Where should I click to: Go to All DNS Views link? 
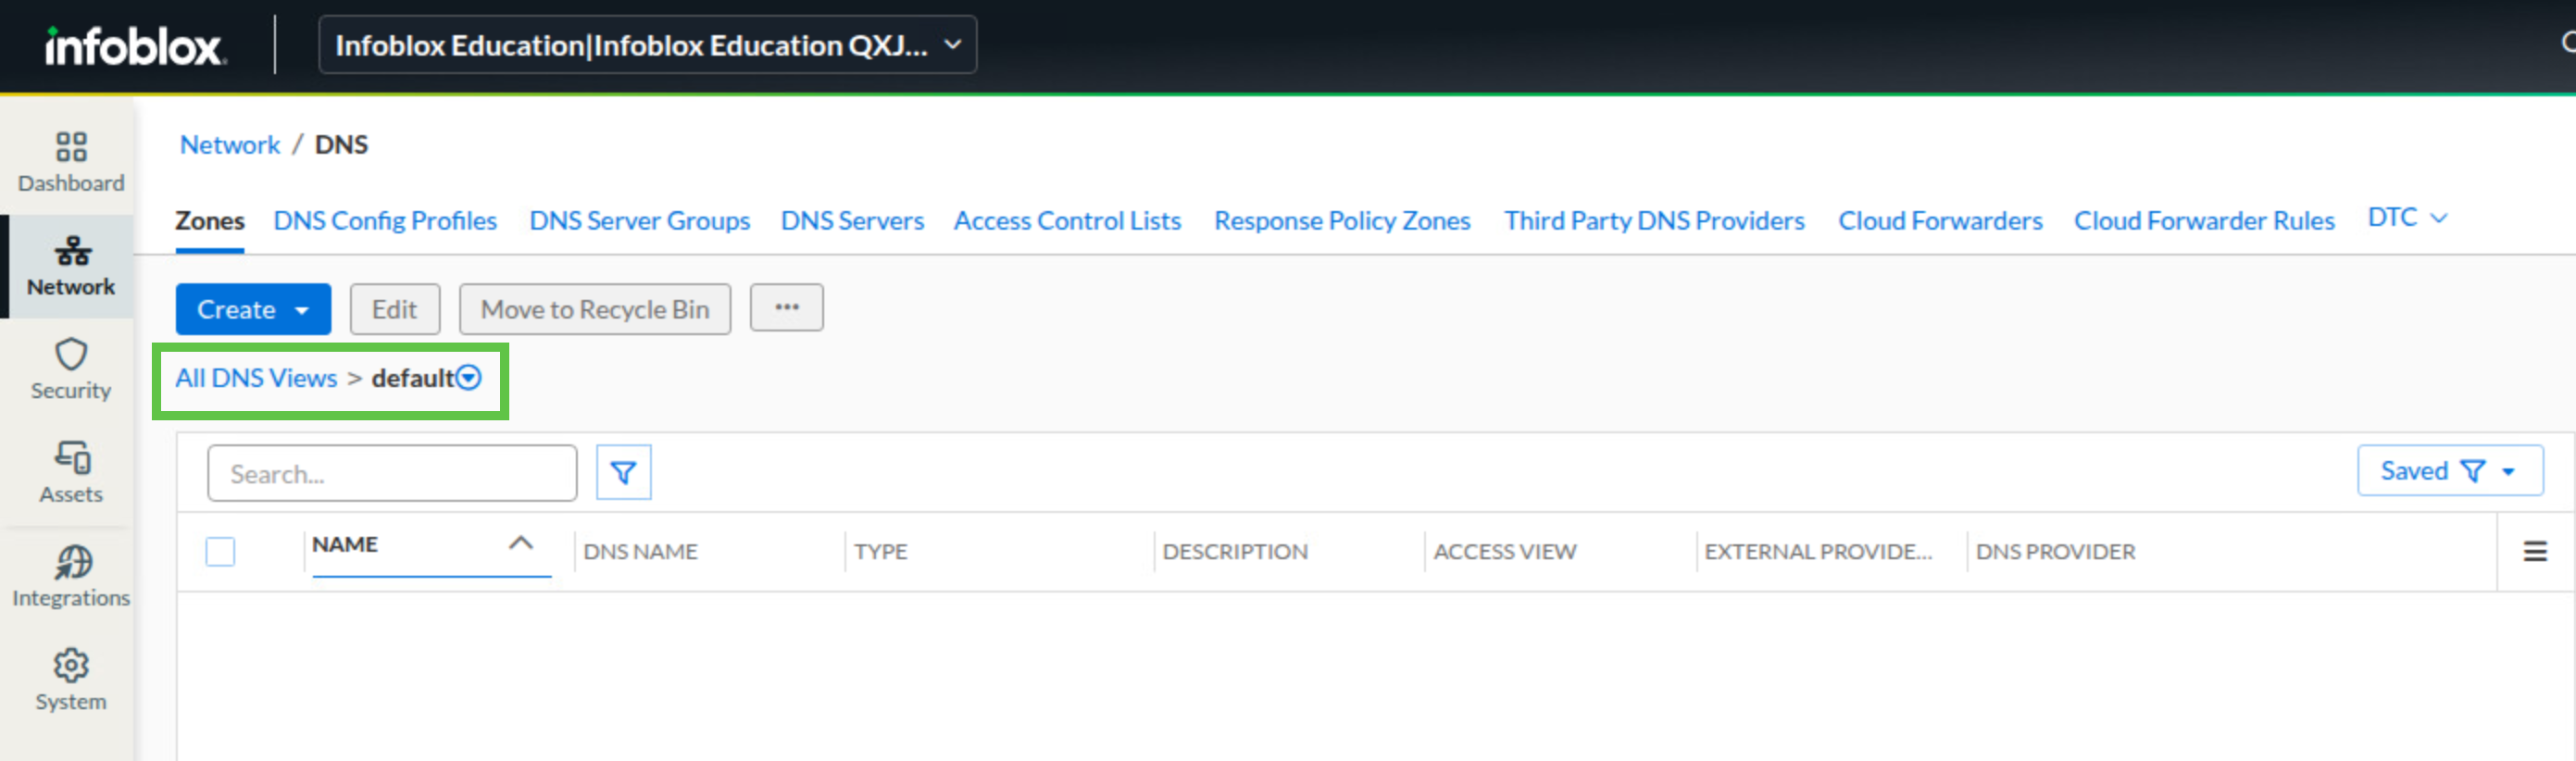(x=256, y=378)
